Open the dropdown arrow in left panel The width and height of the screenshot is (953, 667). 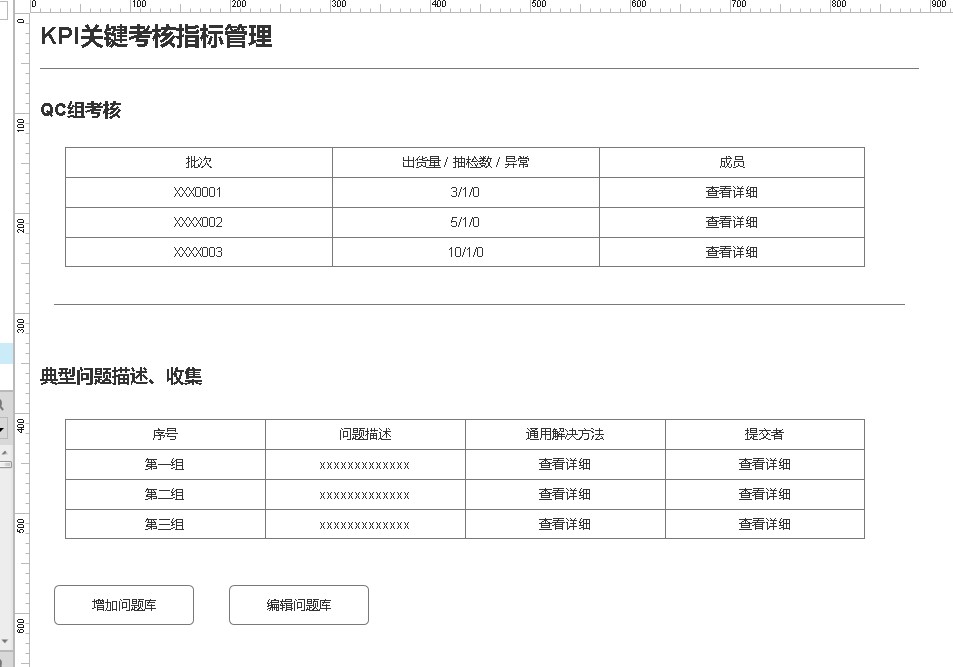pos(3,428)
